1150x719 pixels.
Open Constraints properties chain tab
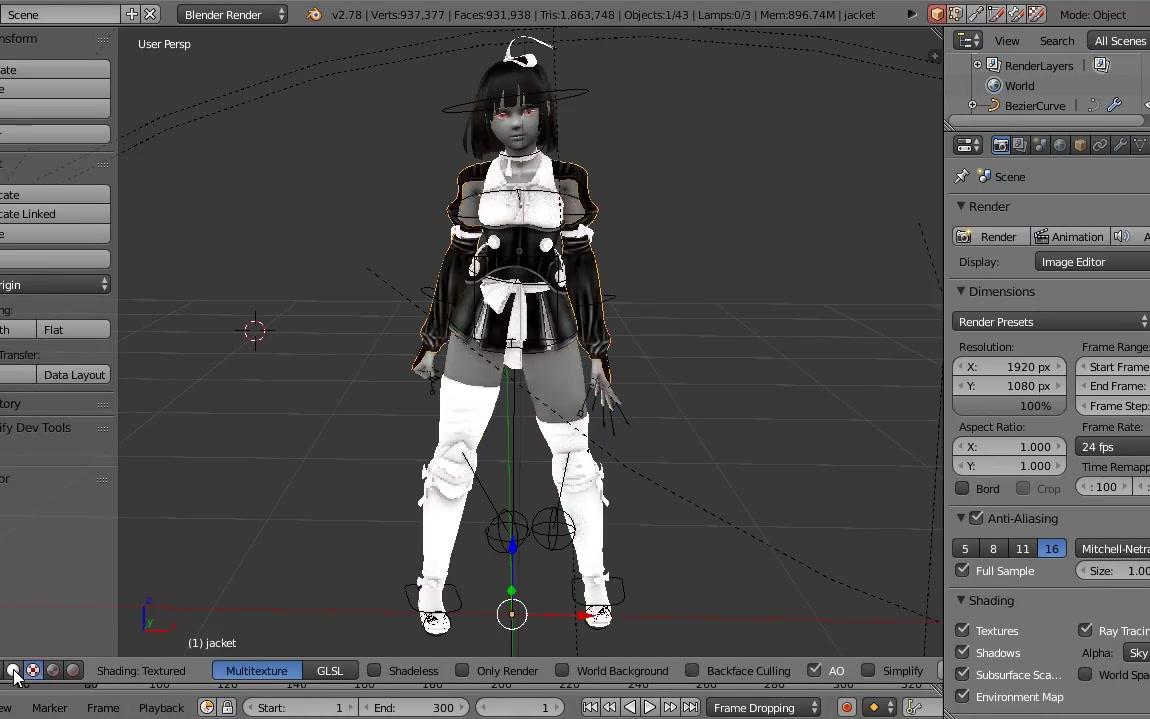tap(1099, 145)
